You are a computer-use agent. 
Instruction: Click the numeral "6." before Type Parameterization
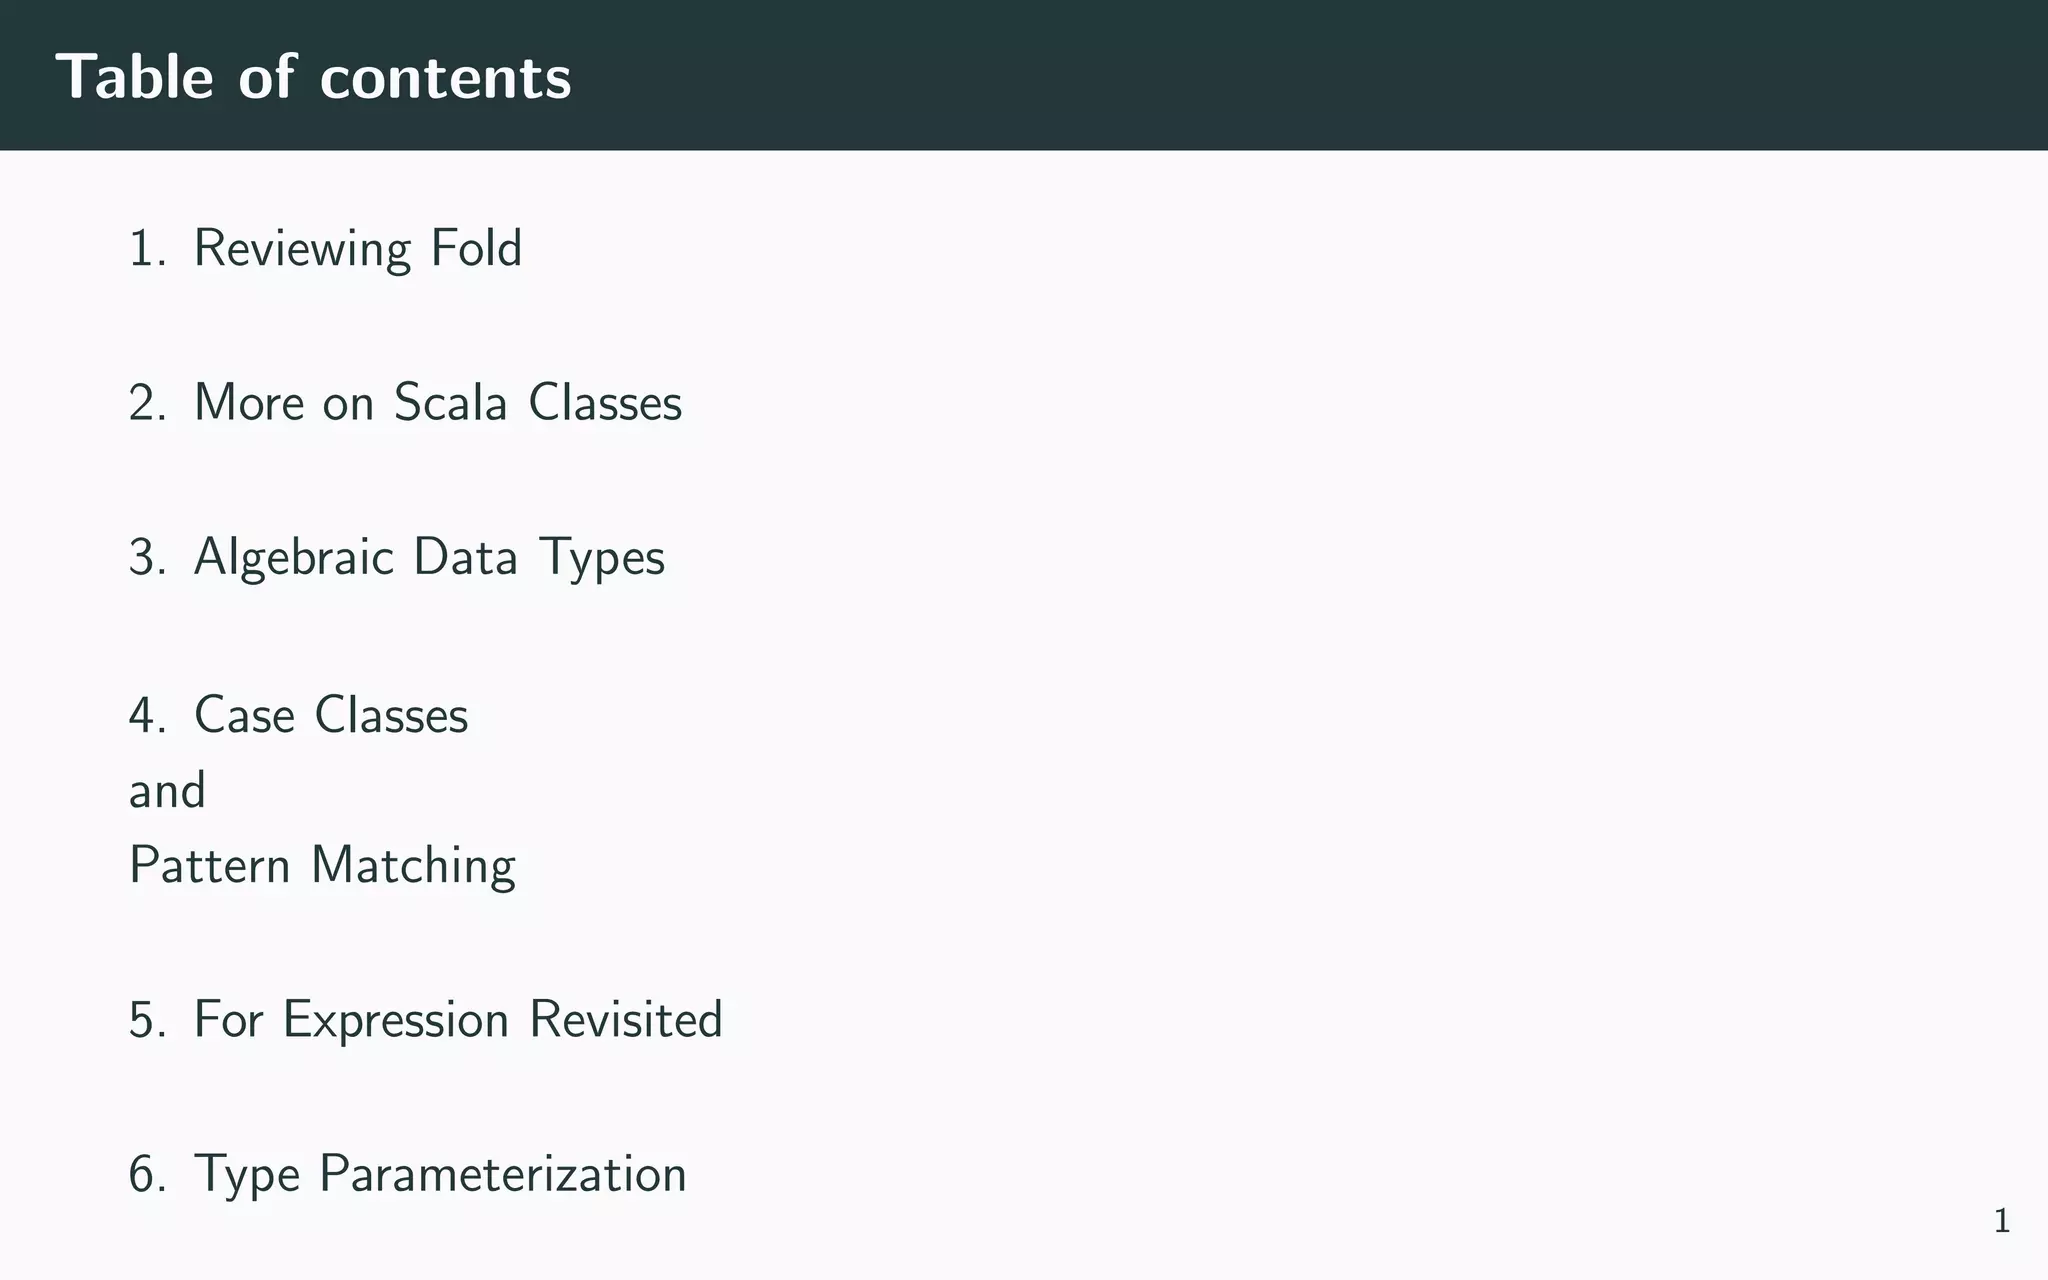pos(148,1174)
